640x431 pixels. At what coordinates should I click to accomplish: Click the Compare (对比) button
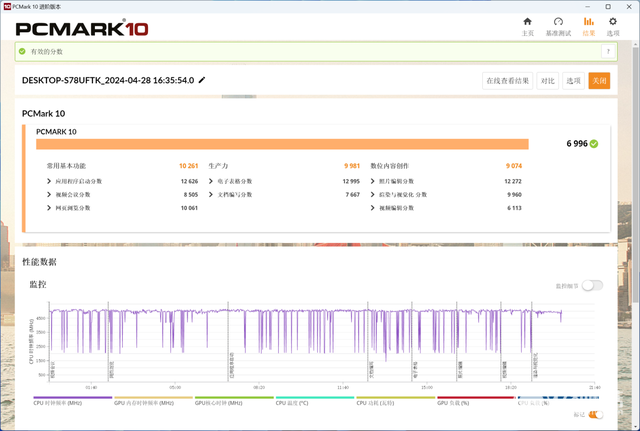[x=547, y=81]
